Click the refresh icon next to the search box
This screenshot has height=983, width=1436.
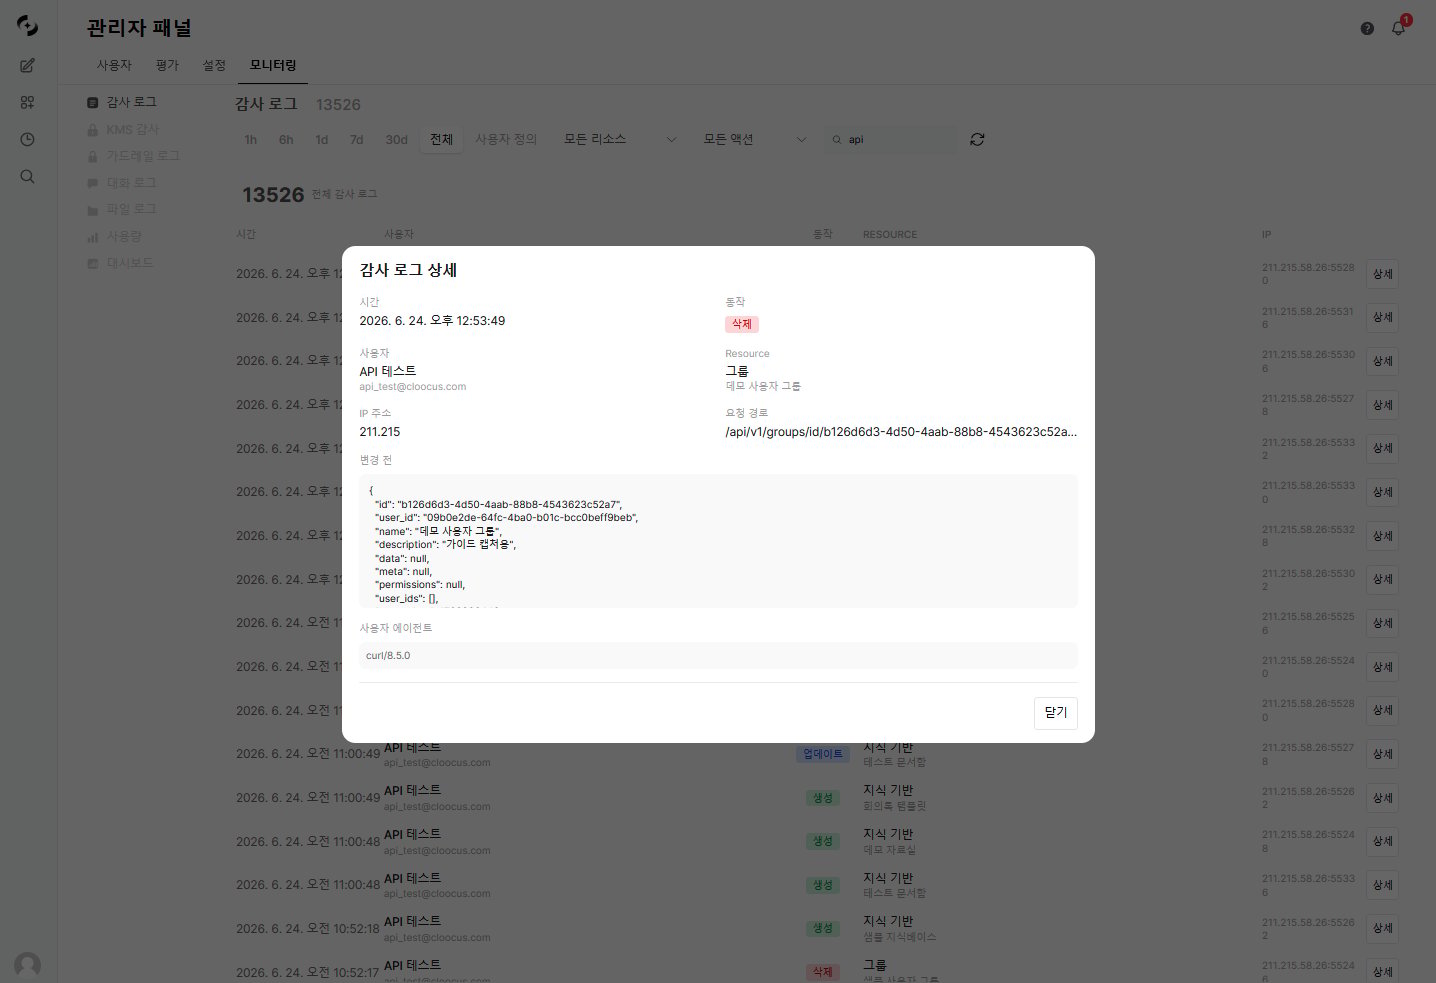point(977,139)
